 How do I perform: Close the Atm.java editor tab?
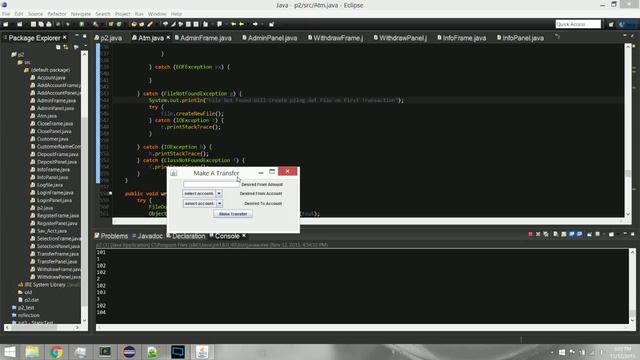point(168,38)
